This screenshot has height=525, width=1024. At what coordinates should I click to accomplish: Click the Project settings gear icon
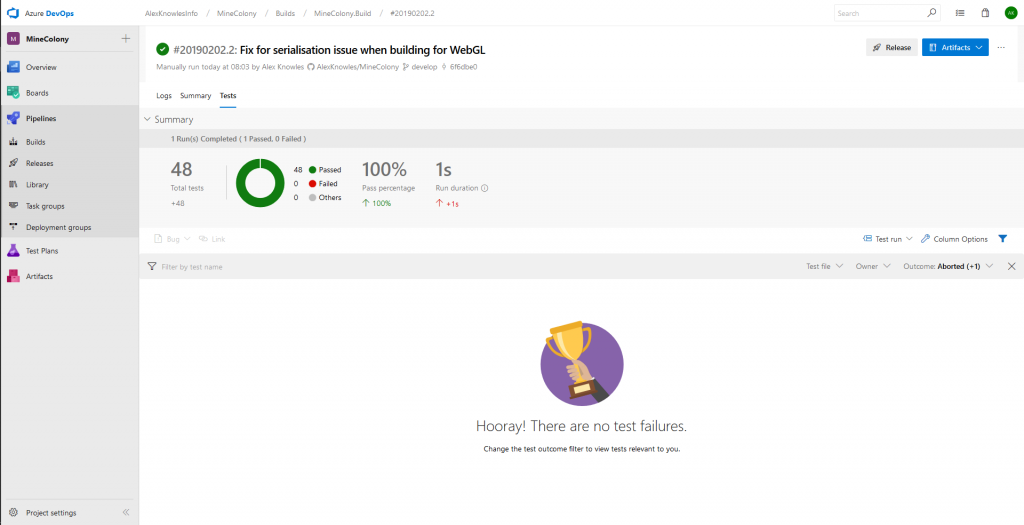13,513
